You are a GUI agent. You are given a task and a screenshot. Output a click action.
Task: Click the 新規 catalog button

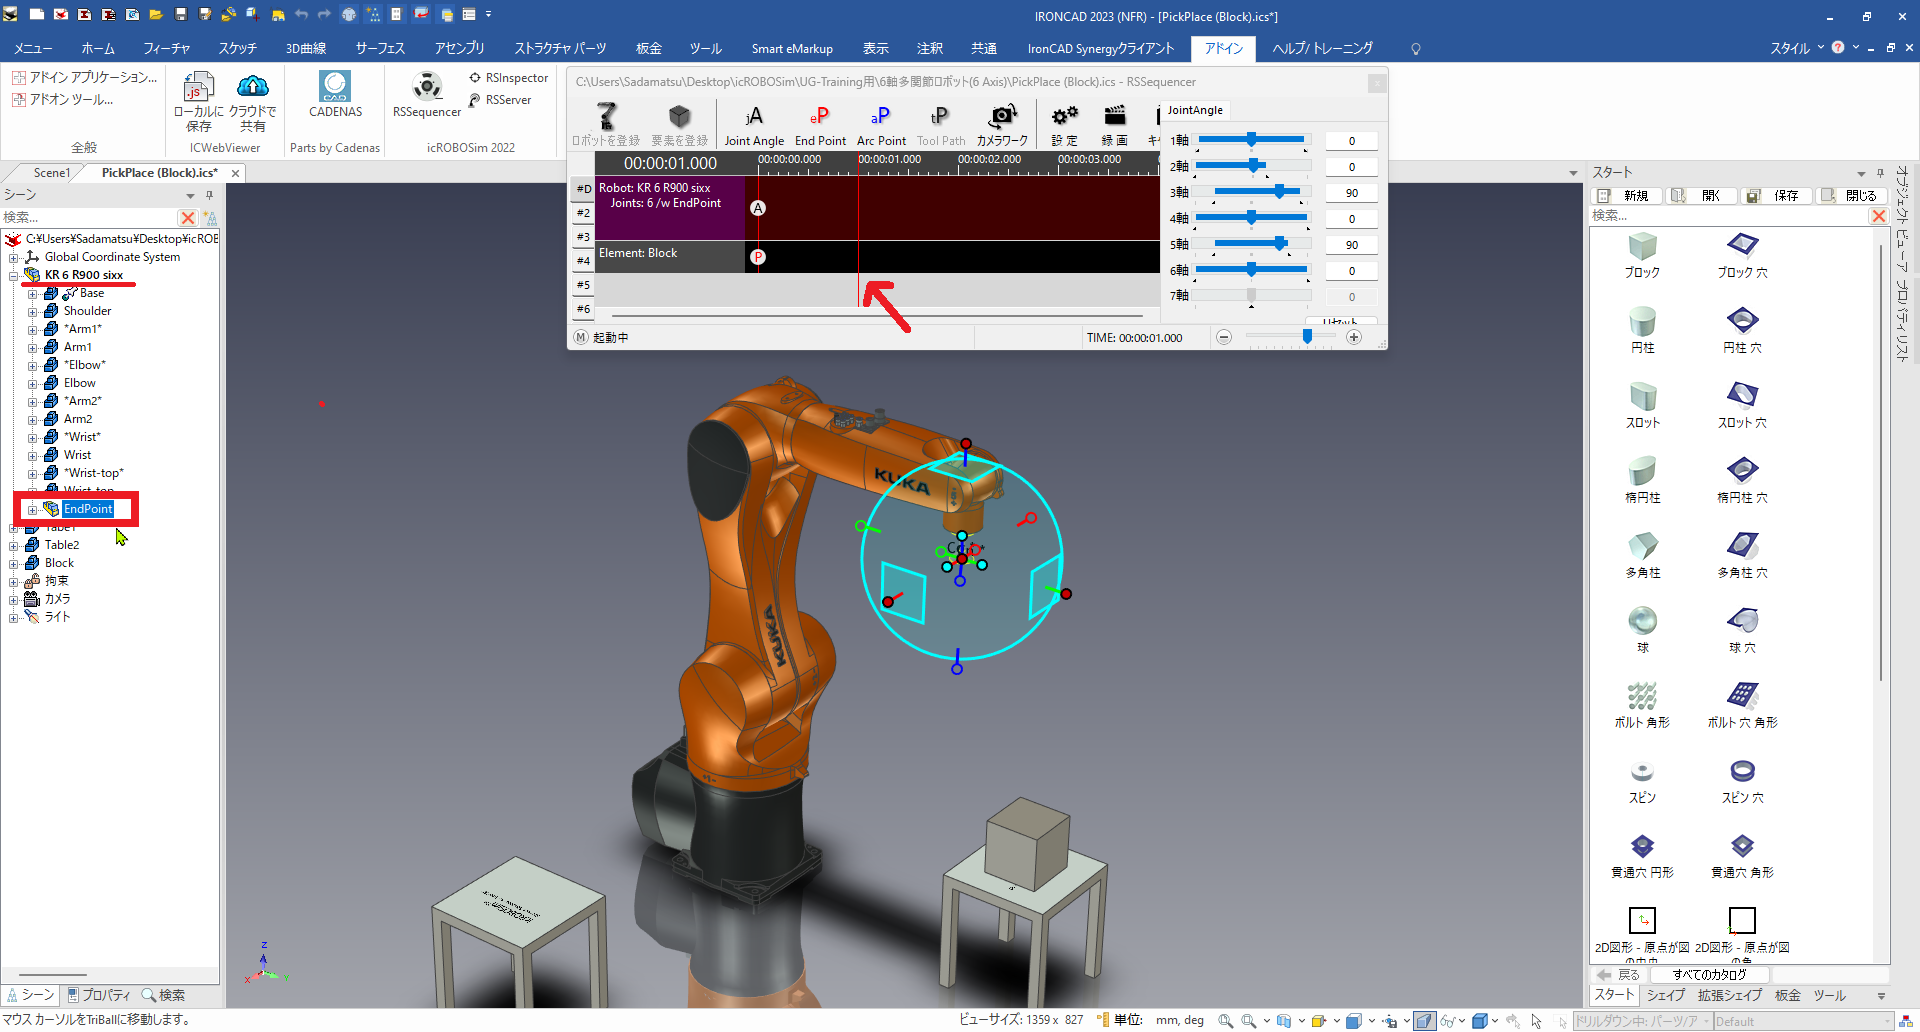click(1626, 196)
